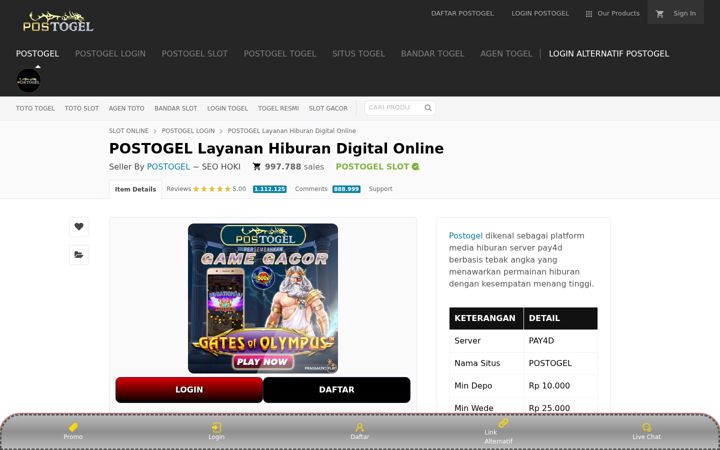720x450 pixels.
Task: Click the round POSTOGEL avatar badge
Action: point(28,81)
